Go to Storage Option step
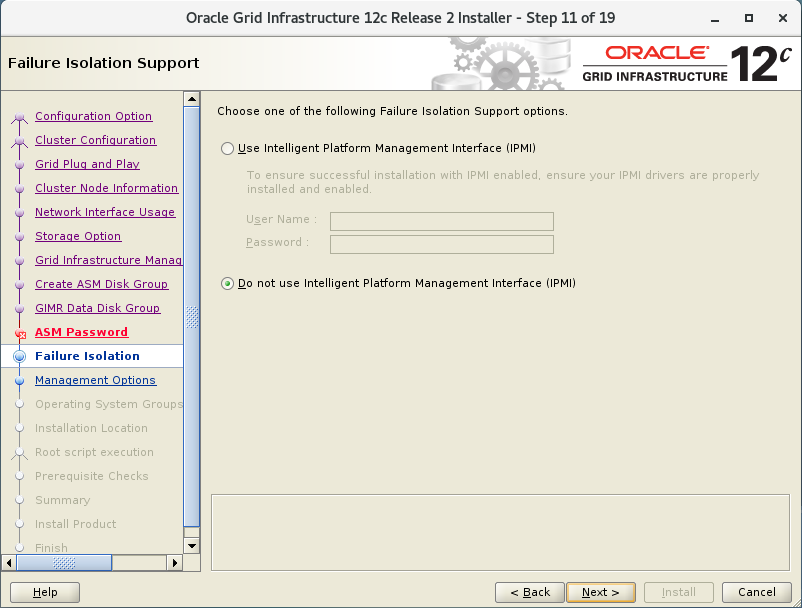 point(78,236)
